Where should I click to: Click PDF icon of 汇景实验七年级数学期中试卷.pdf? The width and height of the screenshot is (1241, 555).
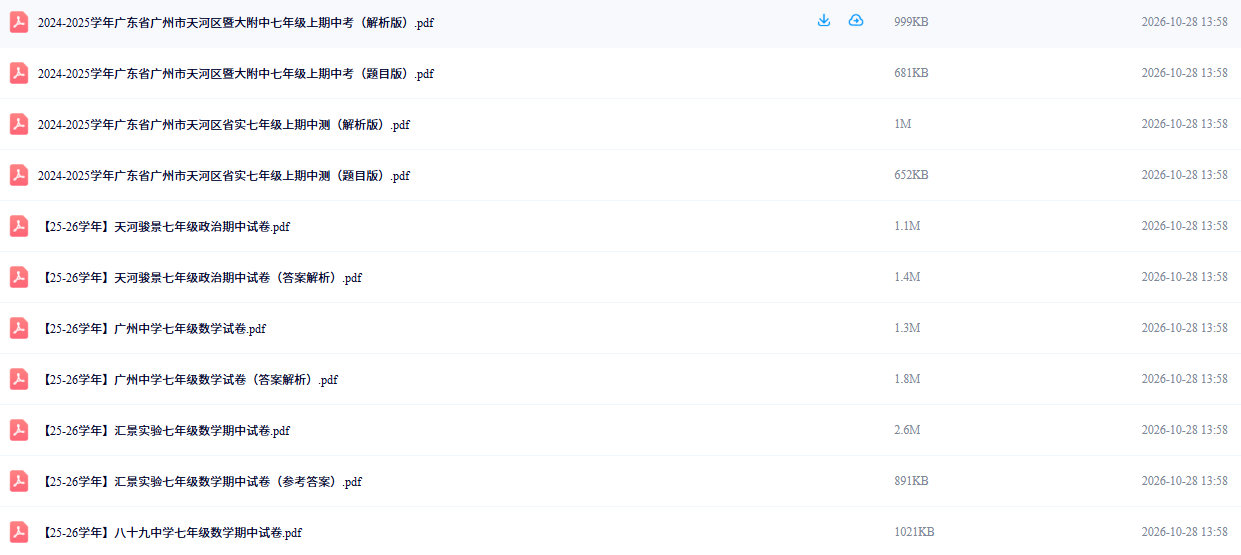[x=19, y=430]
